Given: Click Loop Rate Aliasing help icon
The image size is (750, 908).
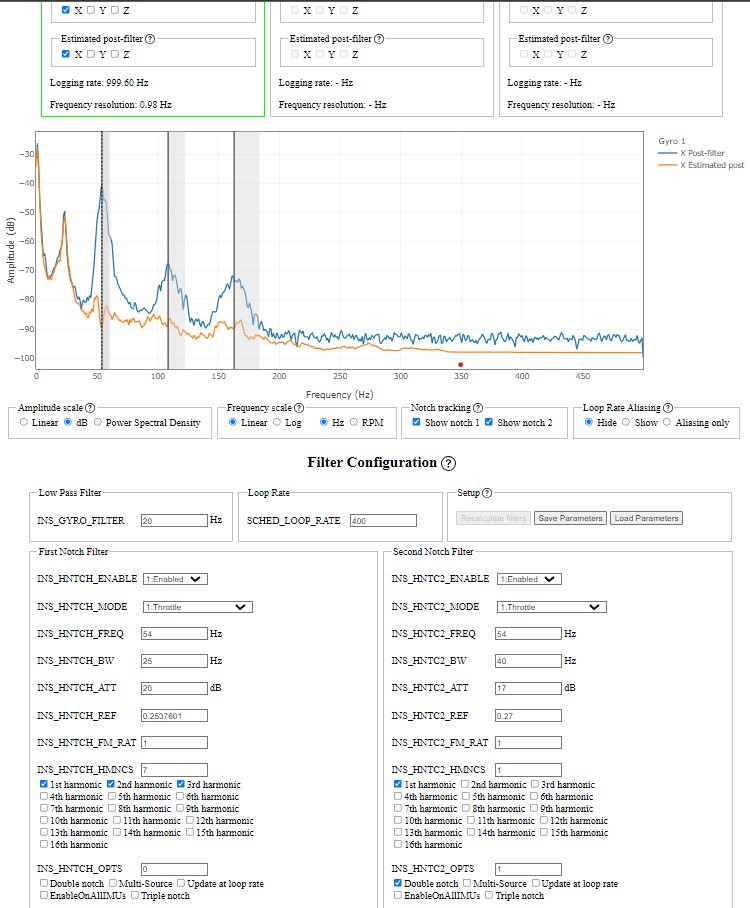Looking at the screenshot, I should pyautogui.click(x=667, y=408).
